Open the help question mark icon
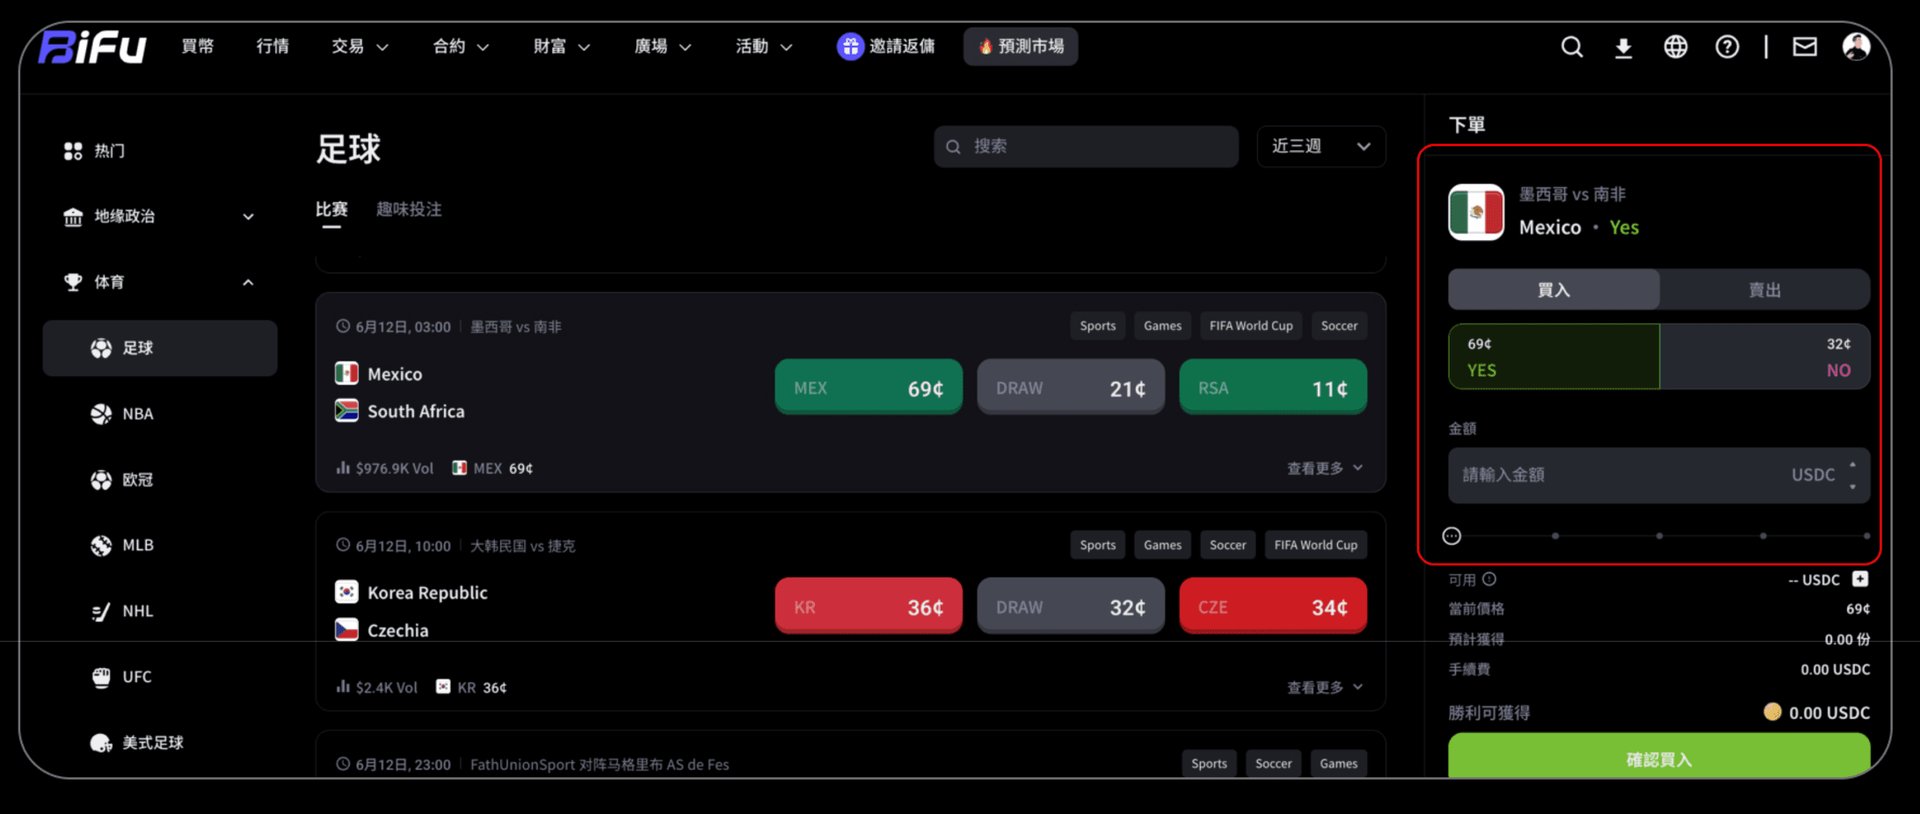 pyautogui.click(x=1727, y=47)
